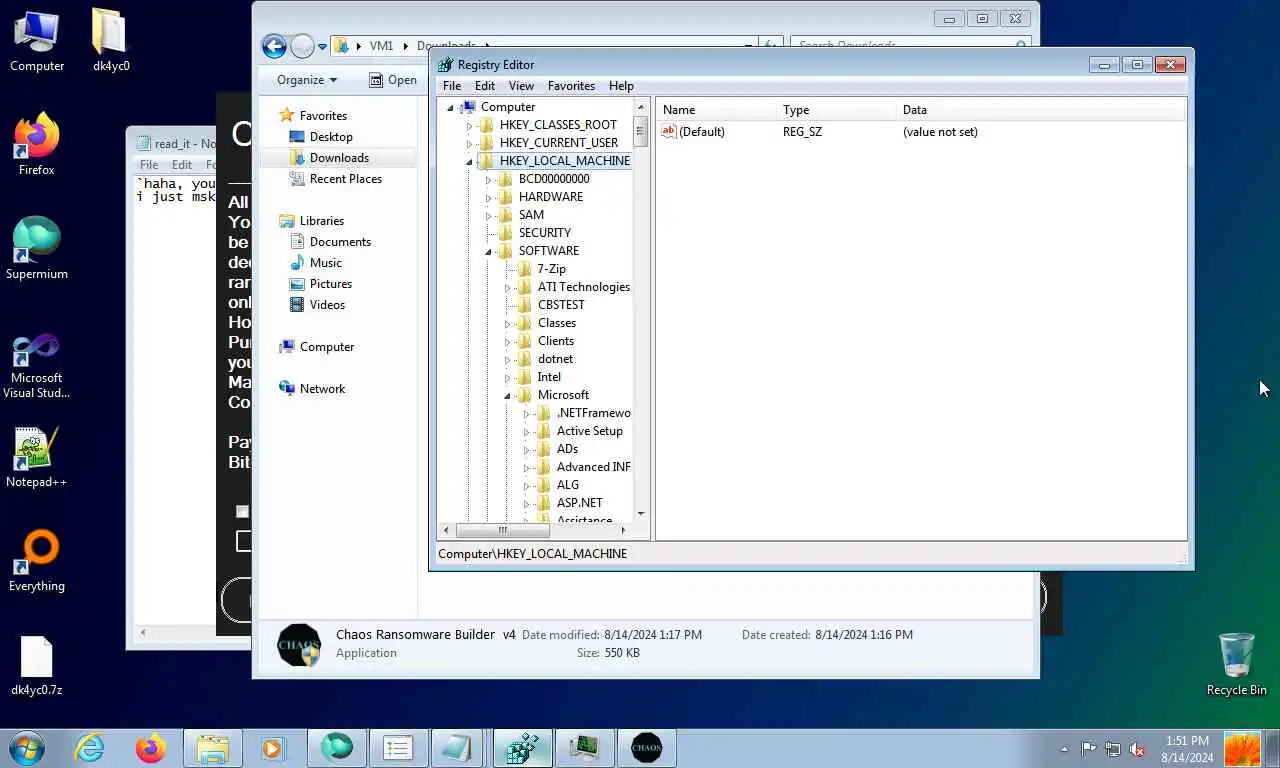
Task: Click the muted volume tray icon
Action: tap(1137, 749)
